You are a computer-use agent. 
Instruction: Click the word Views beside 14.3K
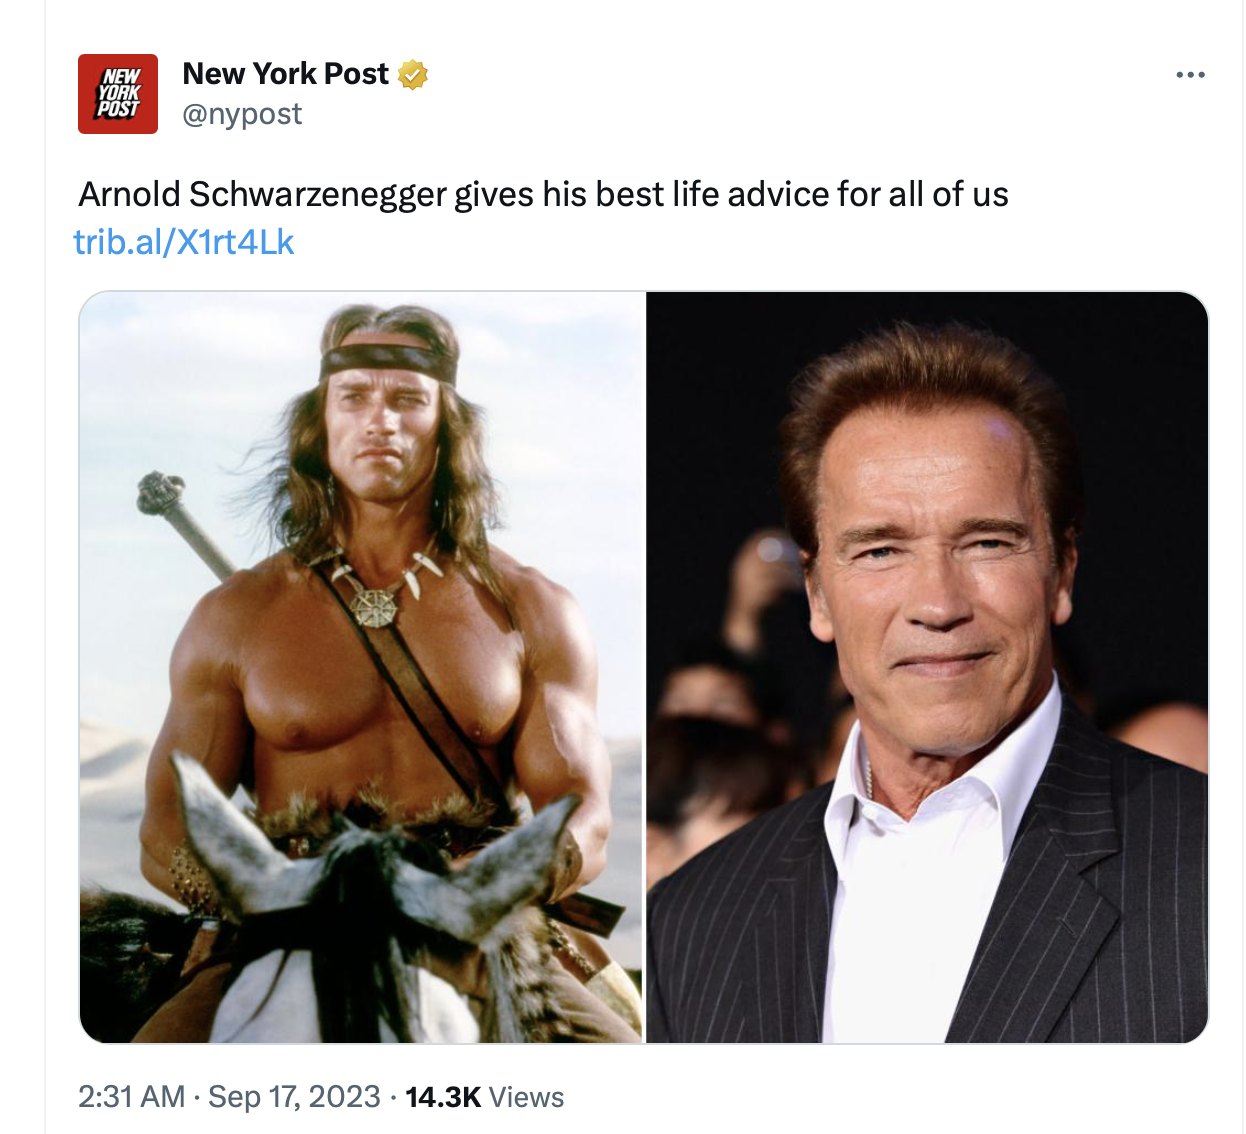527,1097
